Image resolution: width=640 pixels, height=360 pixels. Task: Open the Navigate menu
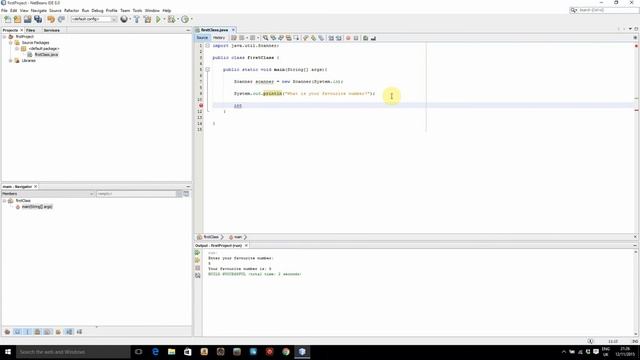point(39,11)
